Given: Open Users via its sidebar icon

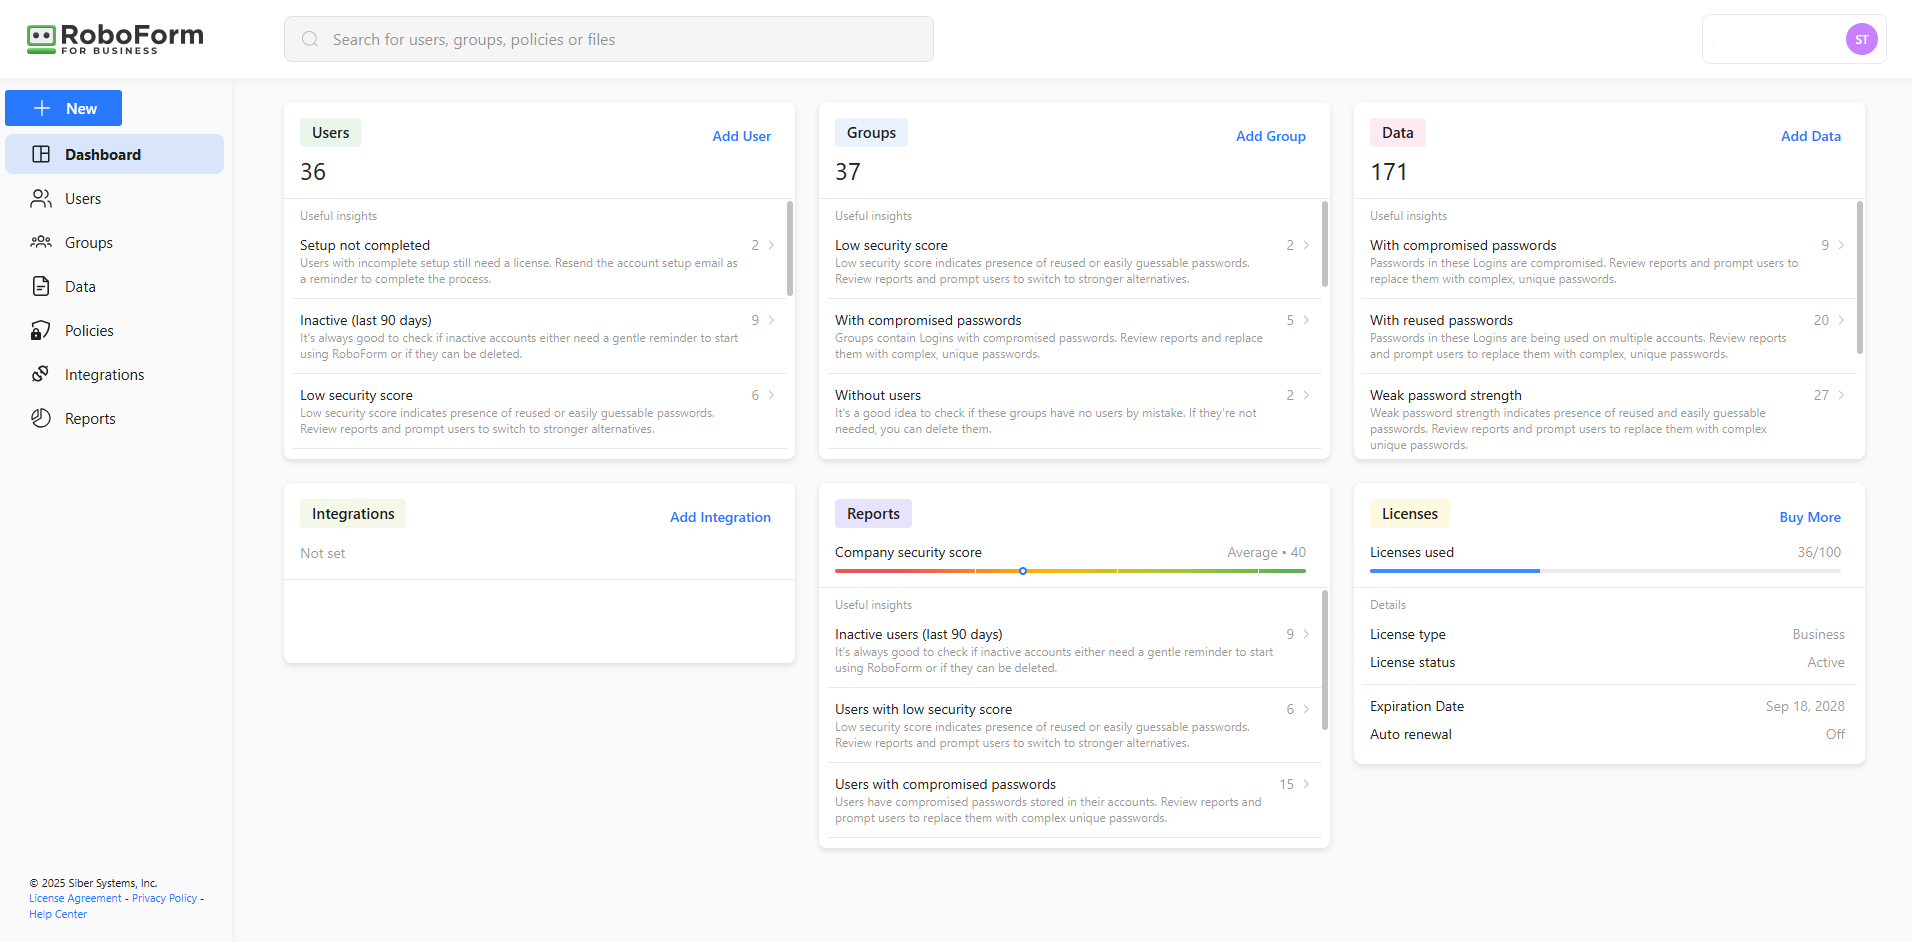Looking at the screenshot, I should pos(41,199).
